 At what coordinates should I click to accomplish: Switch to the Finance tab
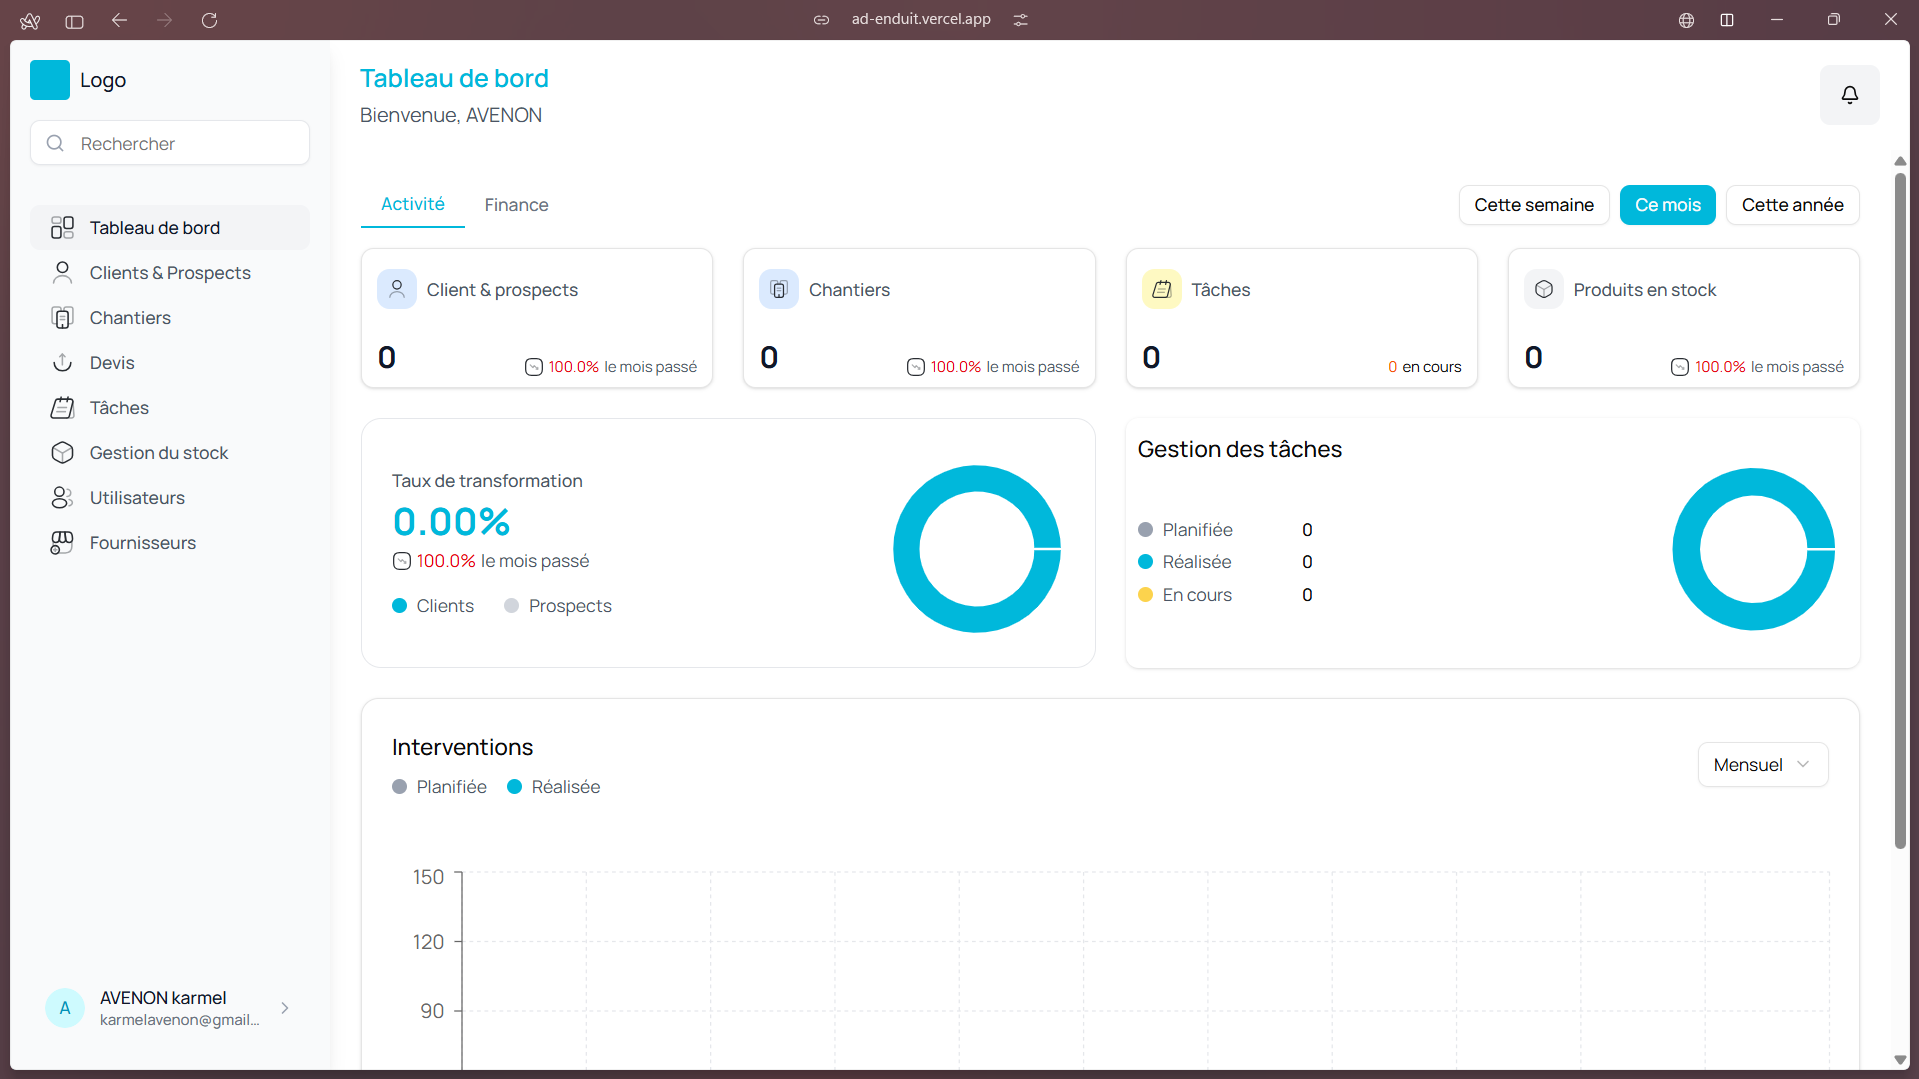pos(516,205)
